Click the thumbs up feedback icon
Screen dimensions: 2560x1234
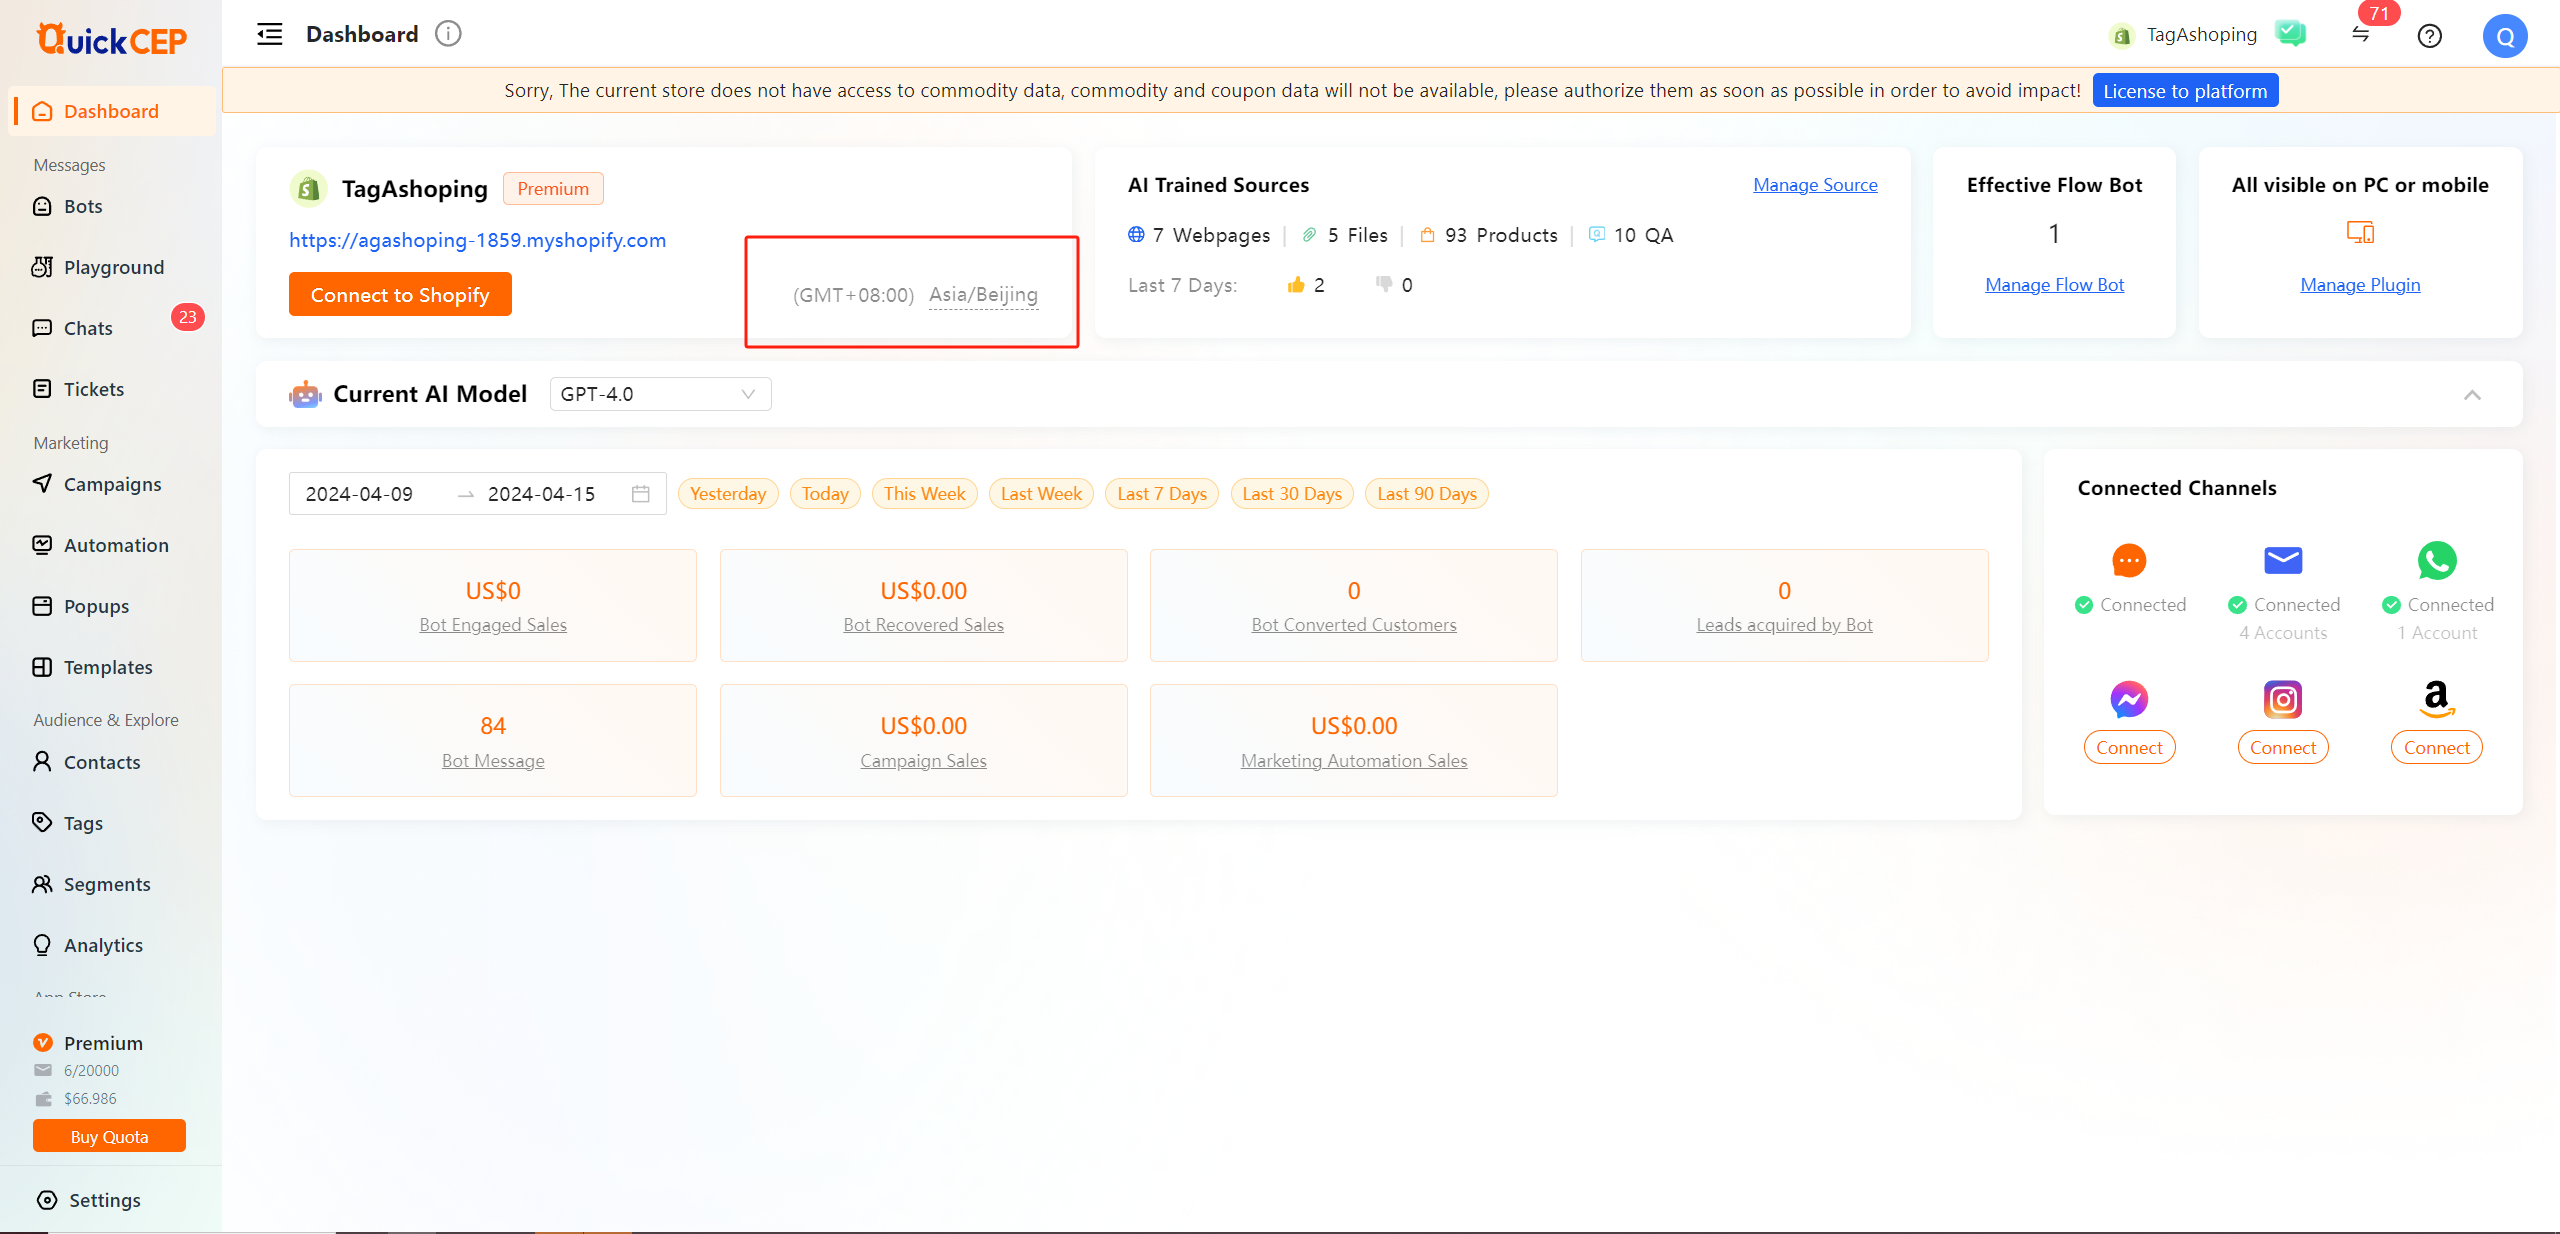pos(1296,285)
